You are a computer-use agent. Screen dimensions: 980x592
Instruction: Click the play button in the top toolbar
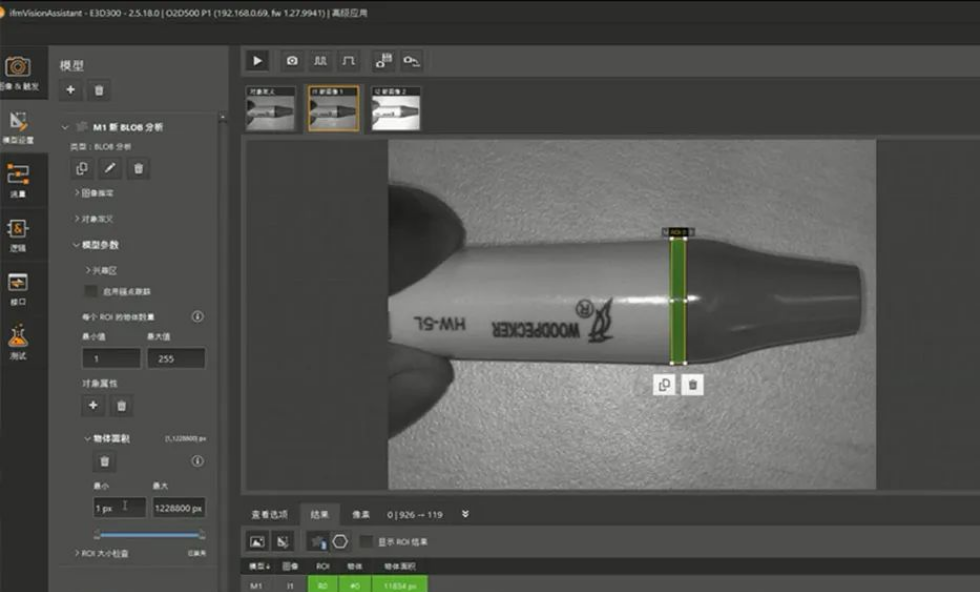tap(258, 61)
